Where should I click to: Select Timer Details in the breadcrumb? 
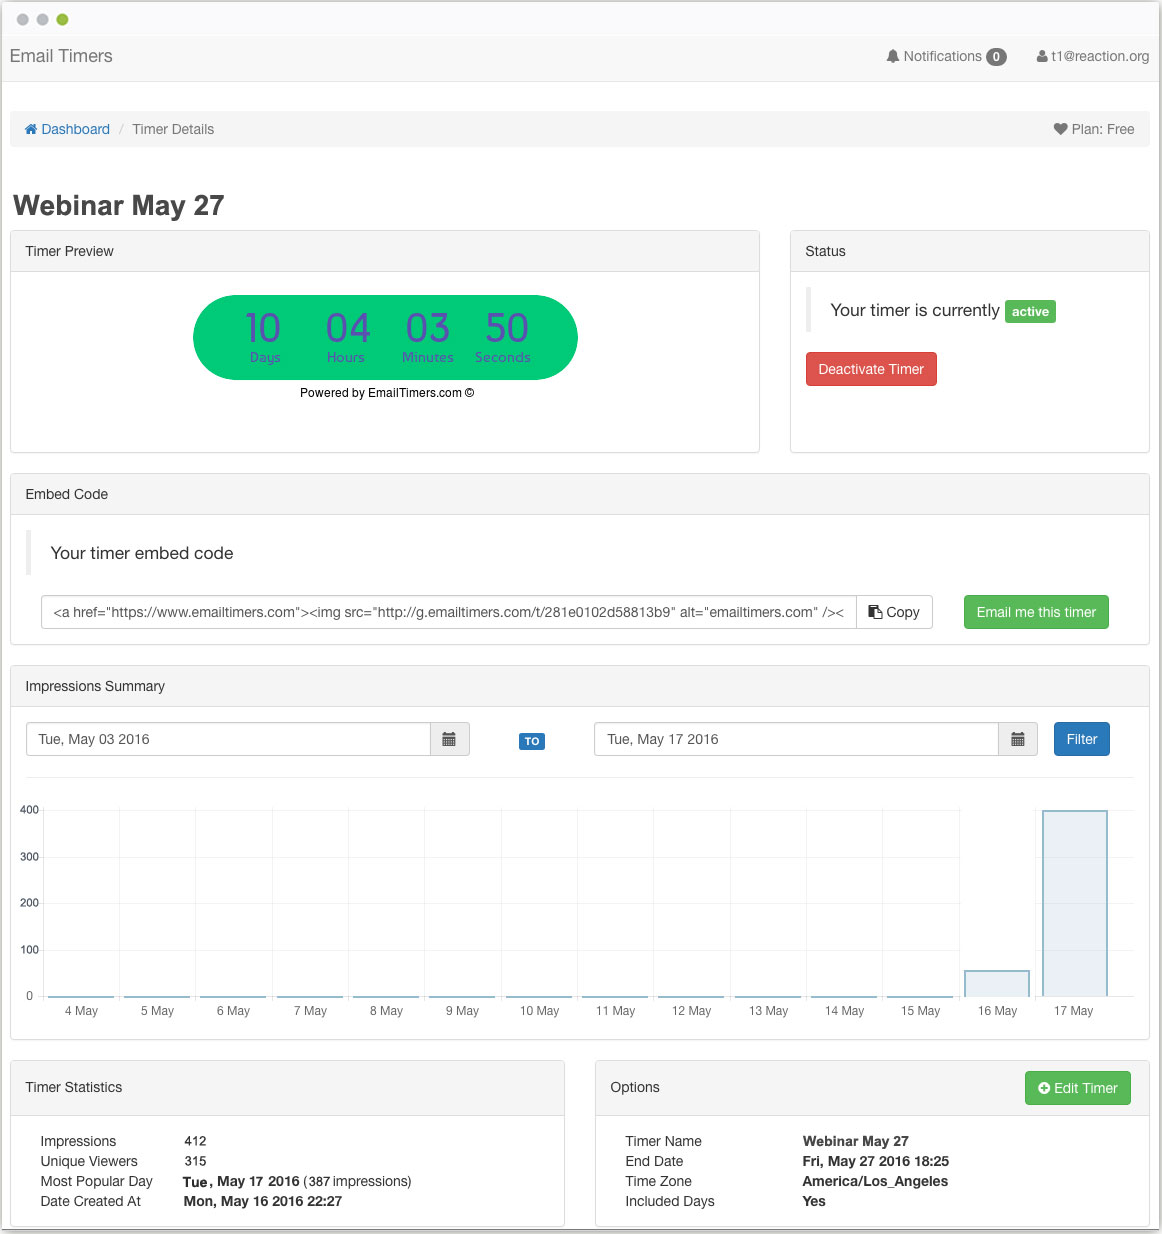pyautogui.click(x=172, y=129)
